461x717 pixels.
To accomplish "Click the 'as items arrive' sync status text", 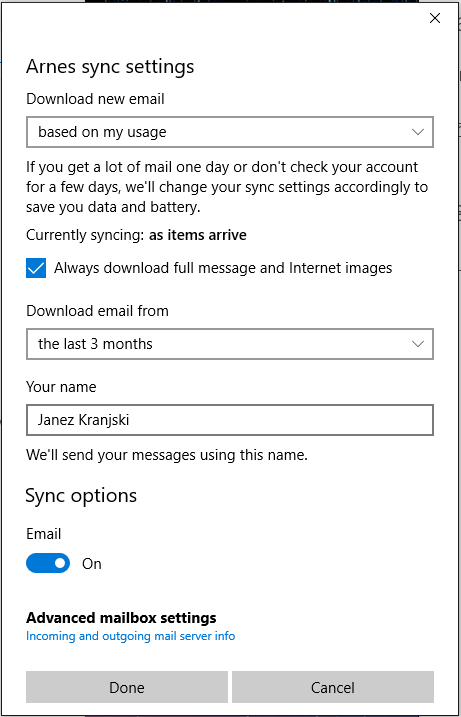I will [198, 235].
